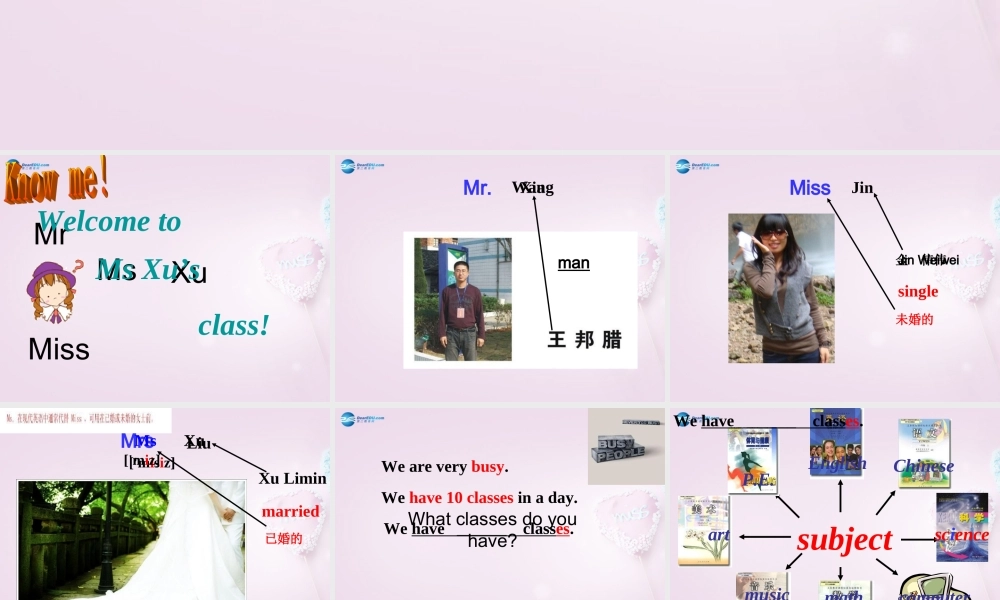Click the logo on the Mr. Wang slide
Image resolution: width=1000 pixels, height=600 pixels.
coord(362,166)
